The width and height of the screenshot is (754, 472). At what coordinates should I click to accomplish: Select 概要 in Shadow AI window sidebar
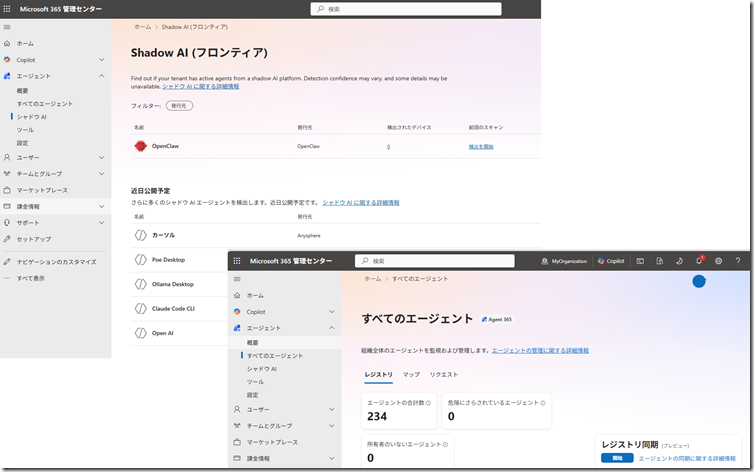[x=23, y=91]
